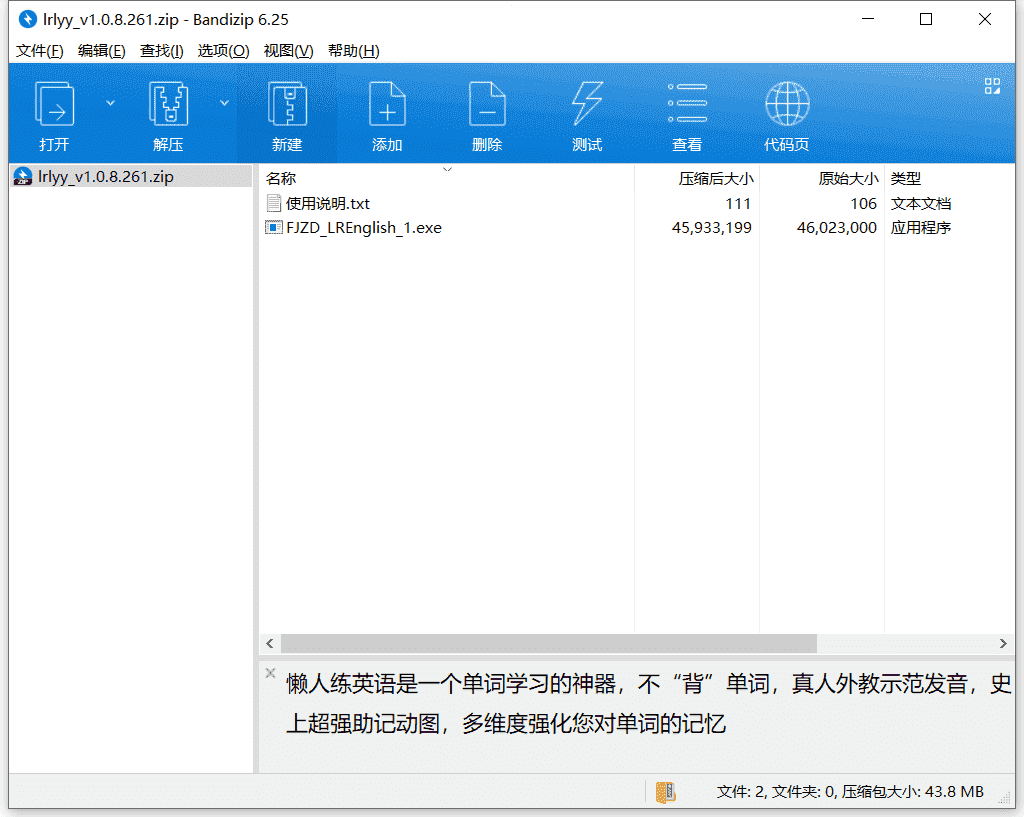Click the horizontal scrollbar thumb in the file list
Image resolution: width=1024 pixels, height=817 pixels.
tap(549, 644)
